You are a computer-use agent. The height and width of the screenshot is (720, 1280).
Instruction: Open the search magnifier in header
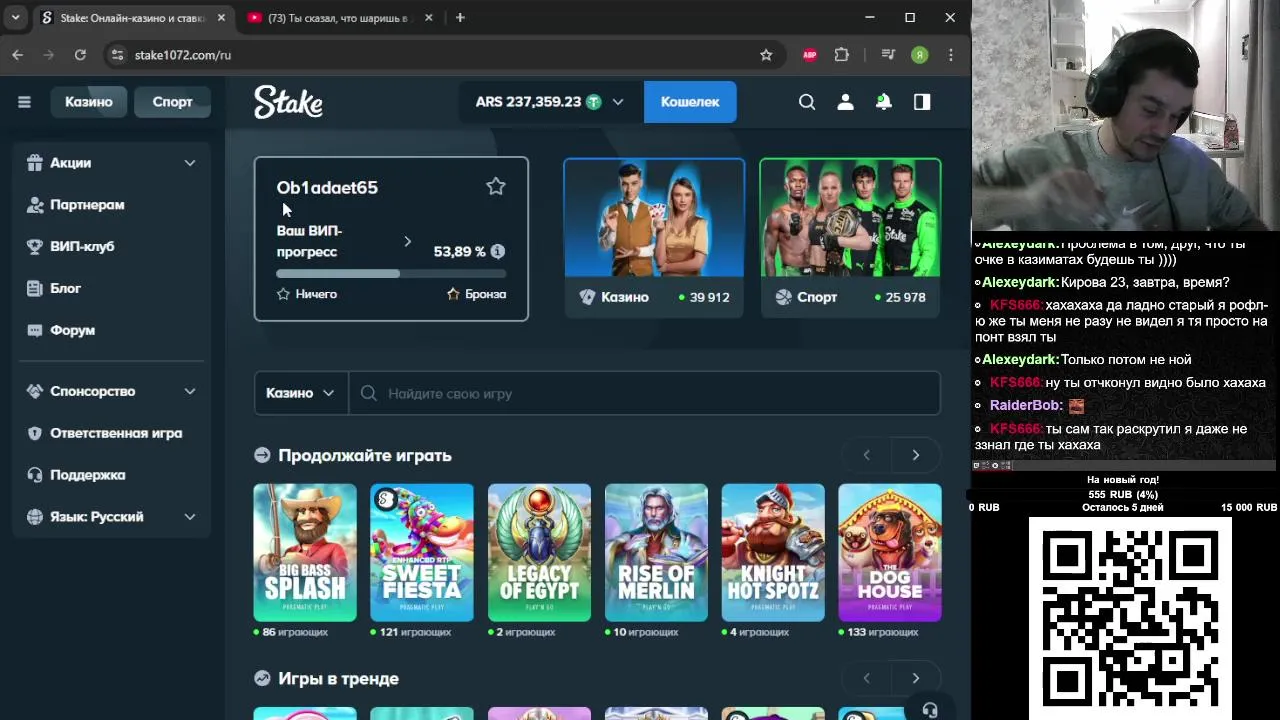coord(807,102)
